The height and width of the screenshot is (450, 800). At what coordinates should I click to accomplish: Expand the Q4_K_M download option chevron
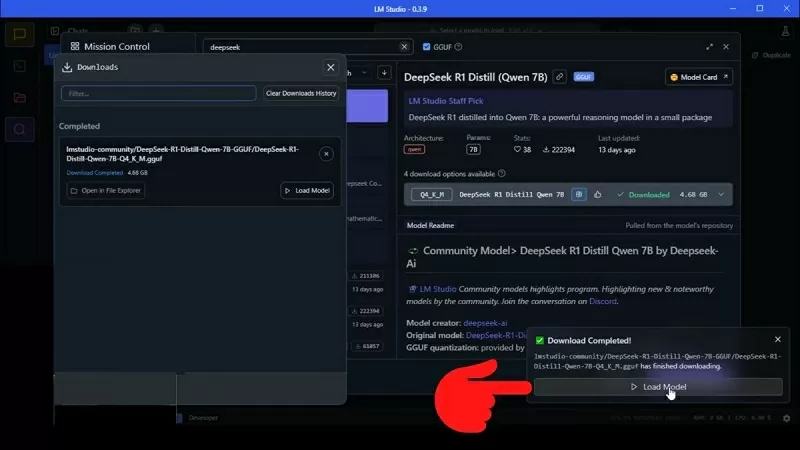pos(722,194)
